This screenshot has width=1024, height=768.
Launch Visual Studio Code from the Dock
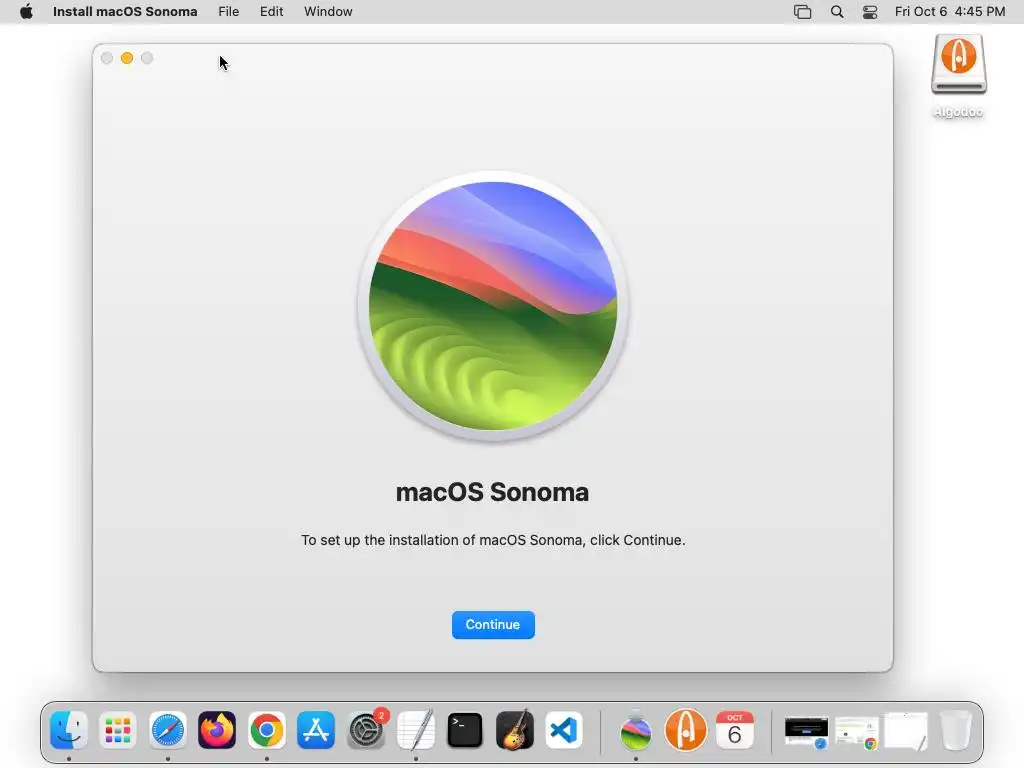(564, 730)
